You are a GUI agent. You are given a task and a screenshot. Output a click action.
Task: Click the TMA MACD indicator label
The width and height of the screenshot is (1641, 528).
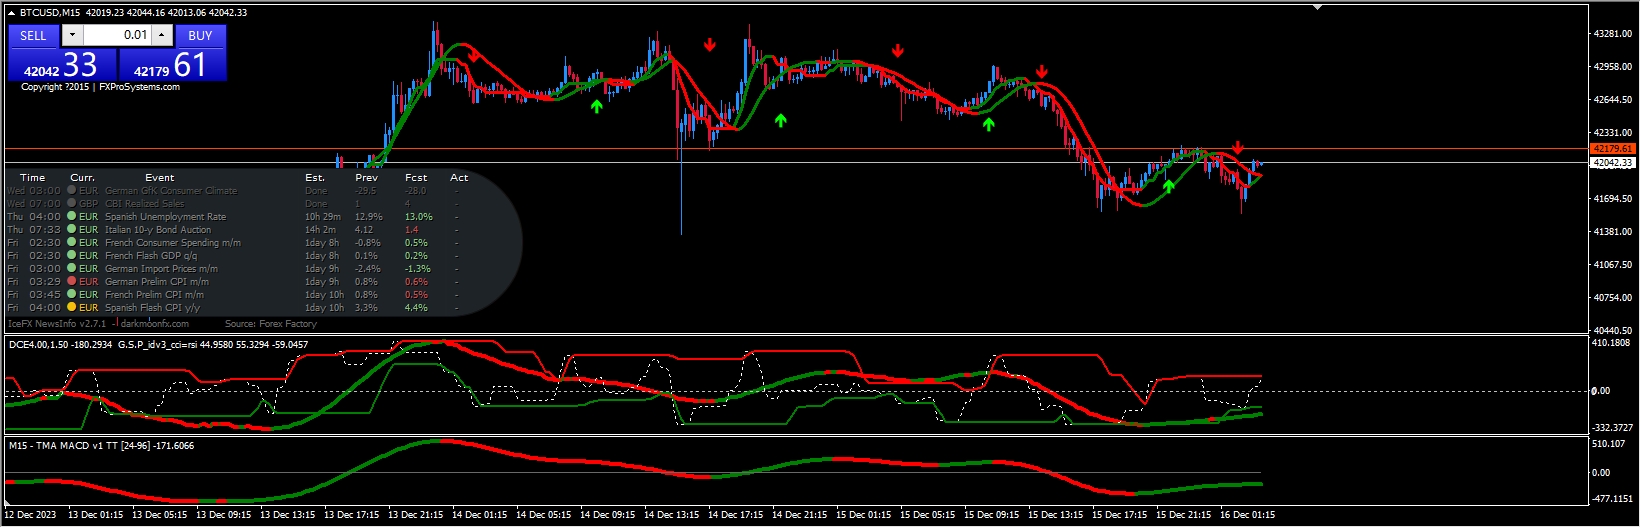(x=101, y=446)
